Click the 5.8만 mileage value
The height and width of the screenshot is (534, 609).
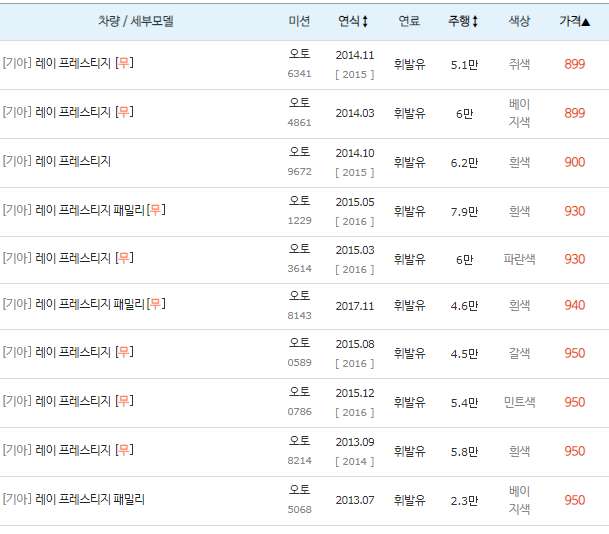(x=464, y=452)
